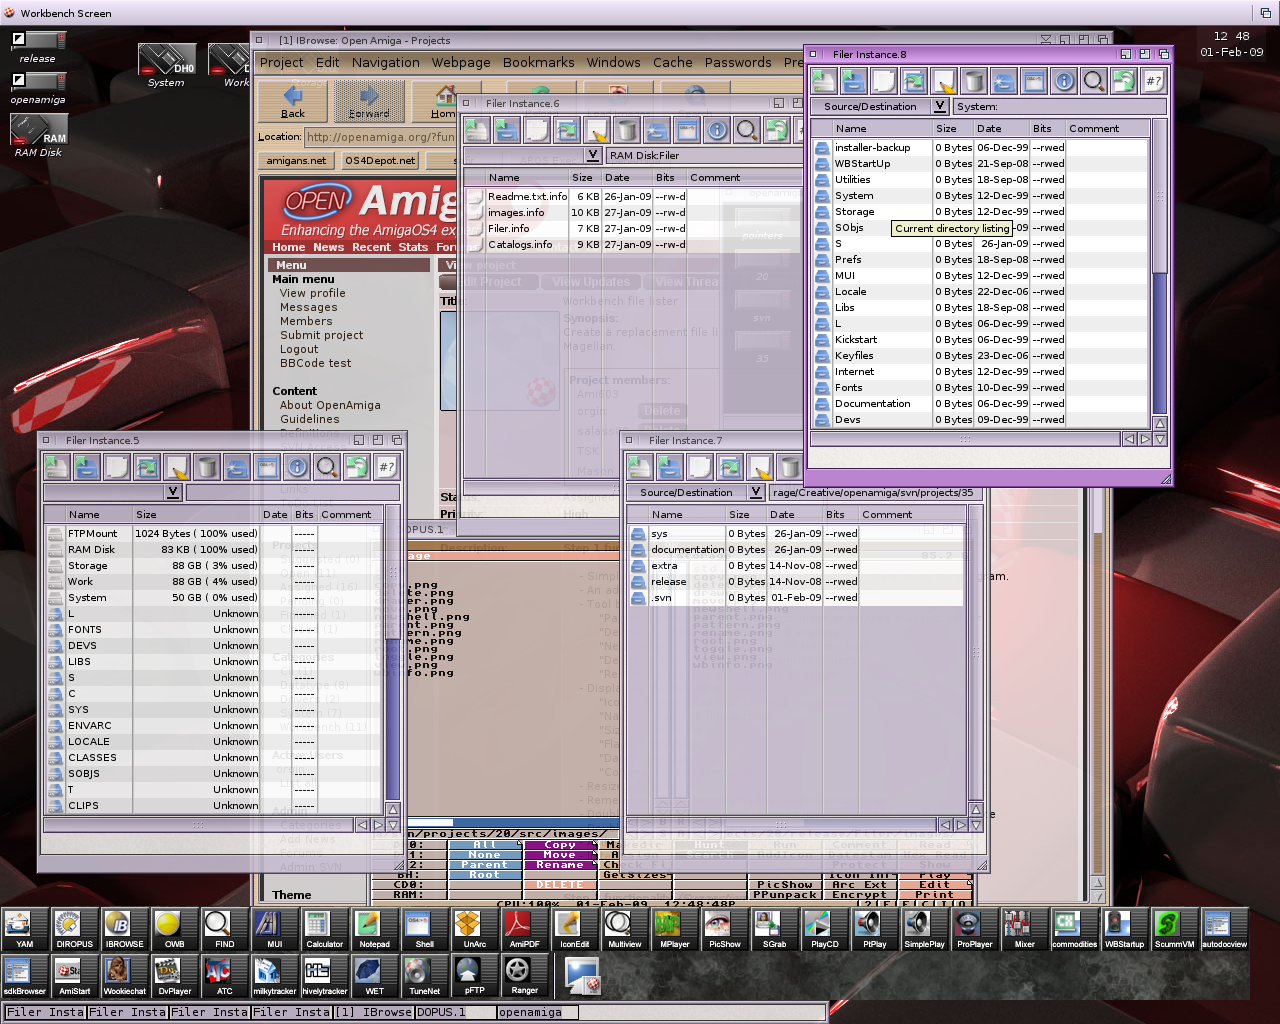Launch YAM from the dock
1280x1024 pixels.
(25, 929)
